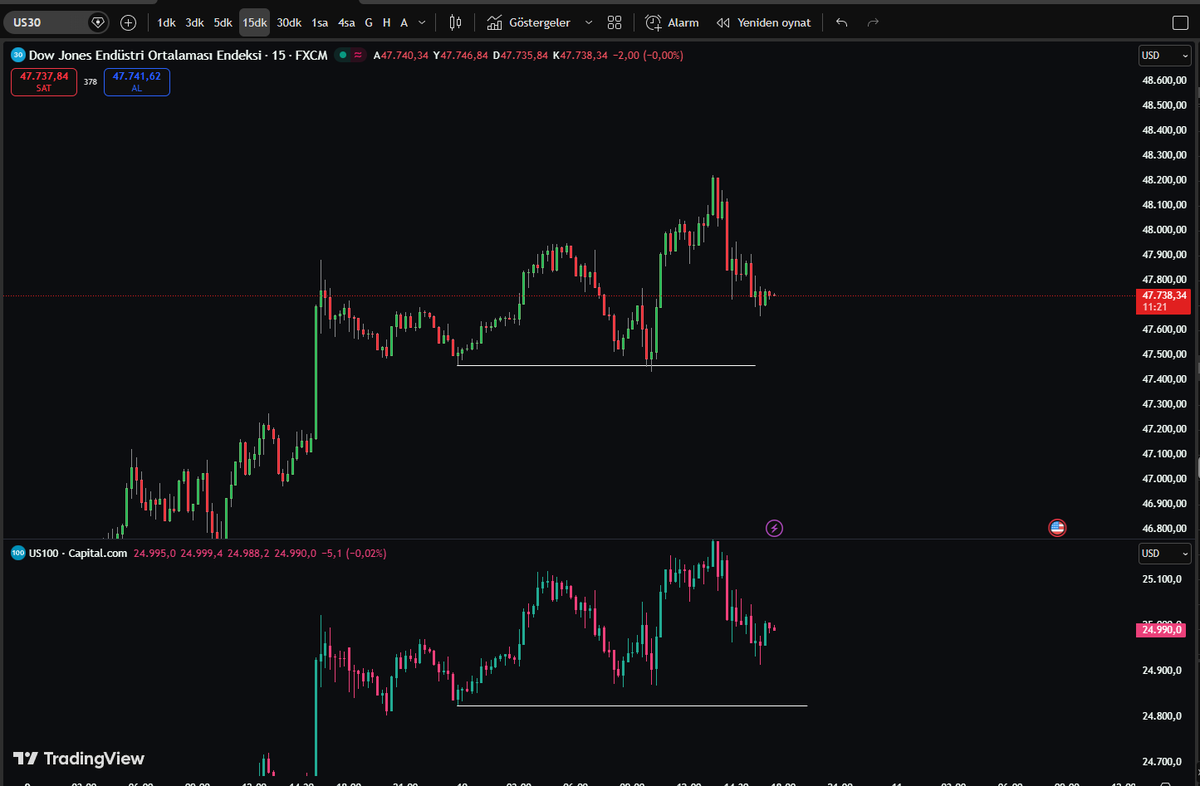Click the US flag economic event marker
Image resolution: width=1200 pixels, height=786 pixels.
tap(1057, 527)
